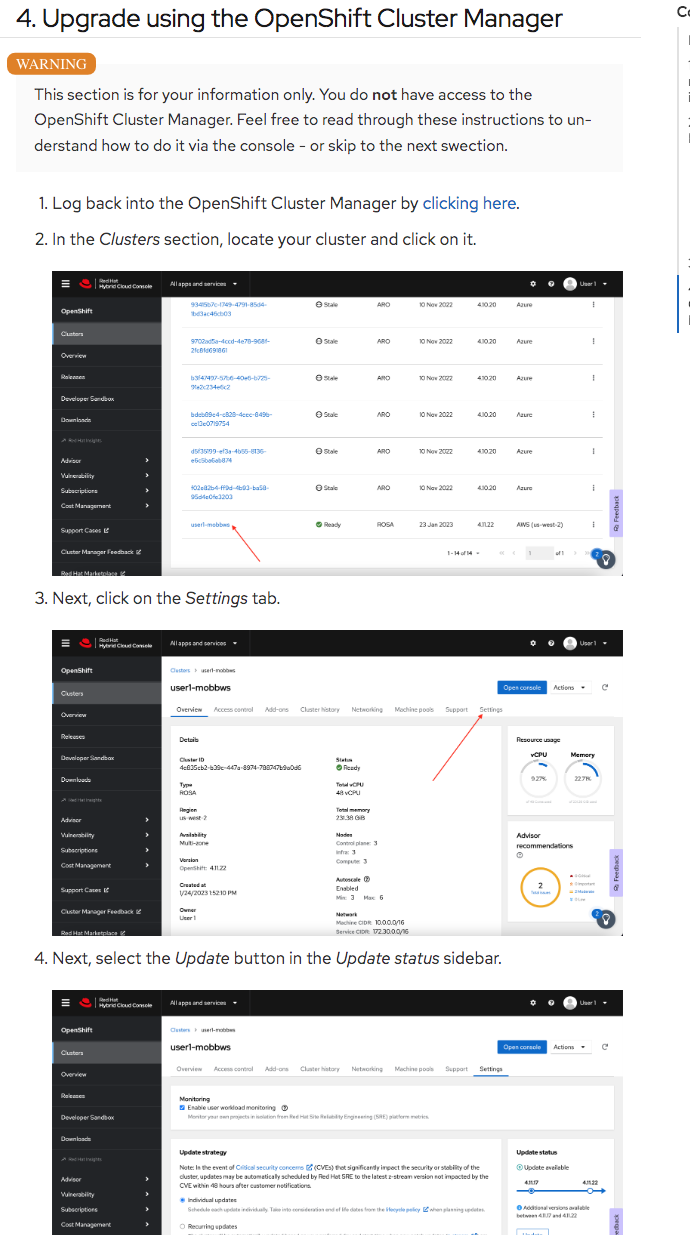Click the Advisor recommendations total issues donut
This screenshot has width=690, height=1235.
541,887
